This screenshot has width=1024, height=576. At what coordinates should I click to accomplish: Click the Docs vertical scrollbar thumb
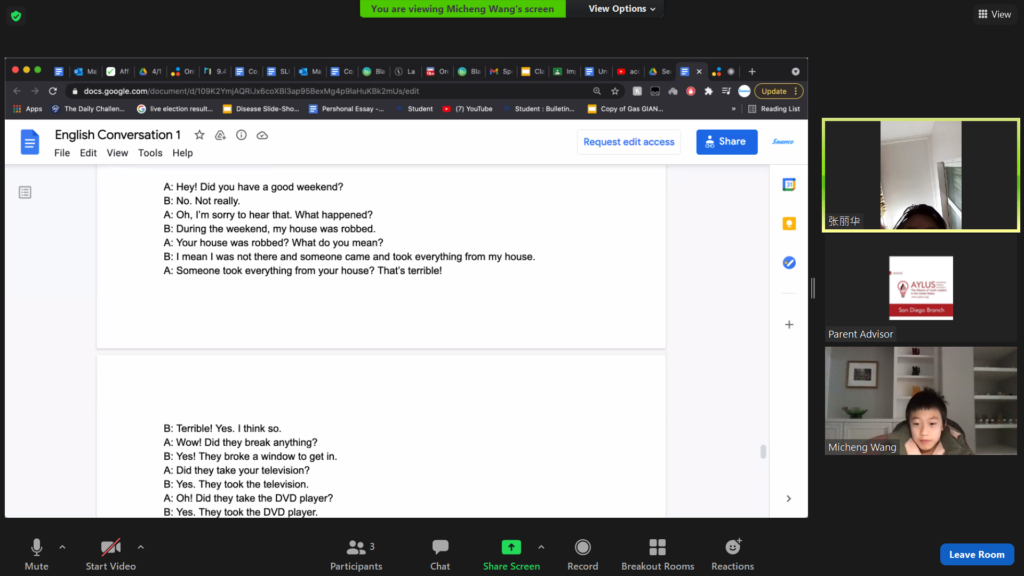763,451
